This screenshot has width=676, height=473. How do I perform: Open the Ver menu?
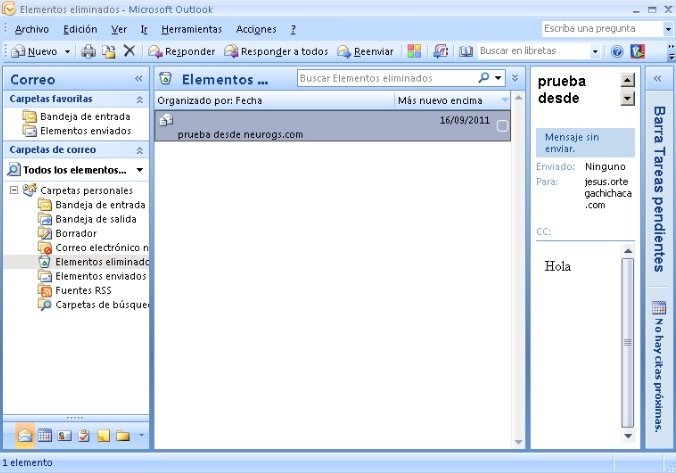click(x=119, y=29)
